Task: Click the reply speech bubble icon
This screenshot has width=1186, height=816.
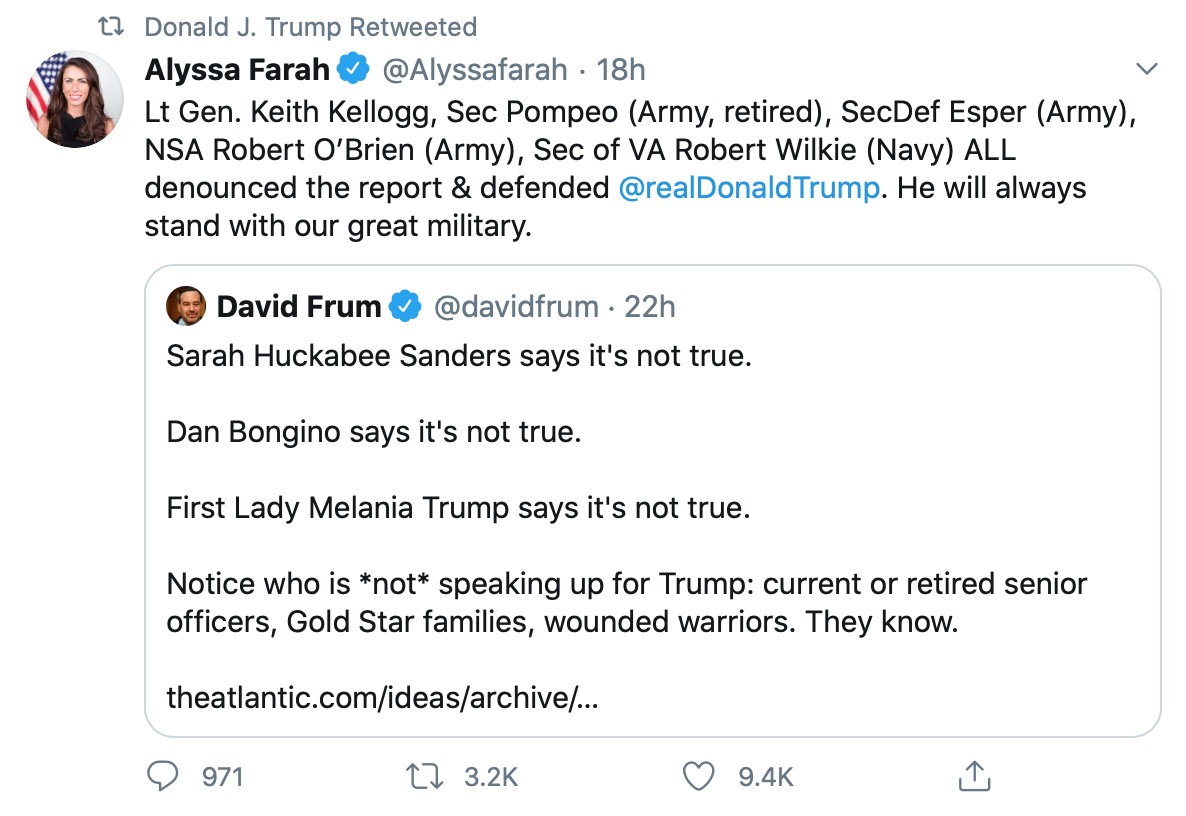Action: pyautogui.click(x=164, y=776)
